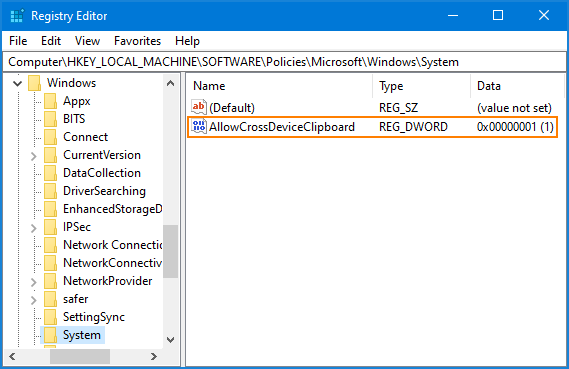Open the Favorites menu
Image resolution: width=569 pixels, height=369 pixels.
coord(137,41)
